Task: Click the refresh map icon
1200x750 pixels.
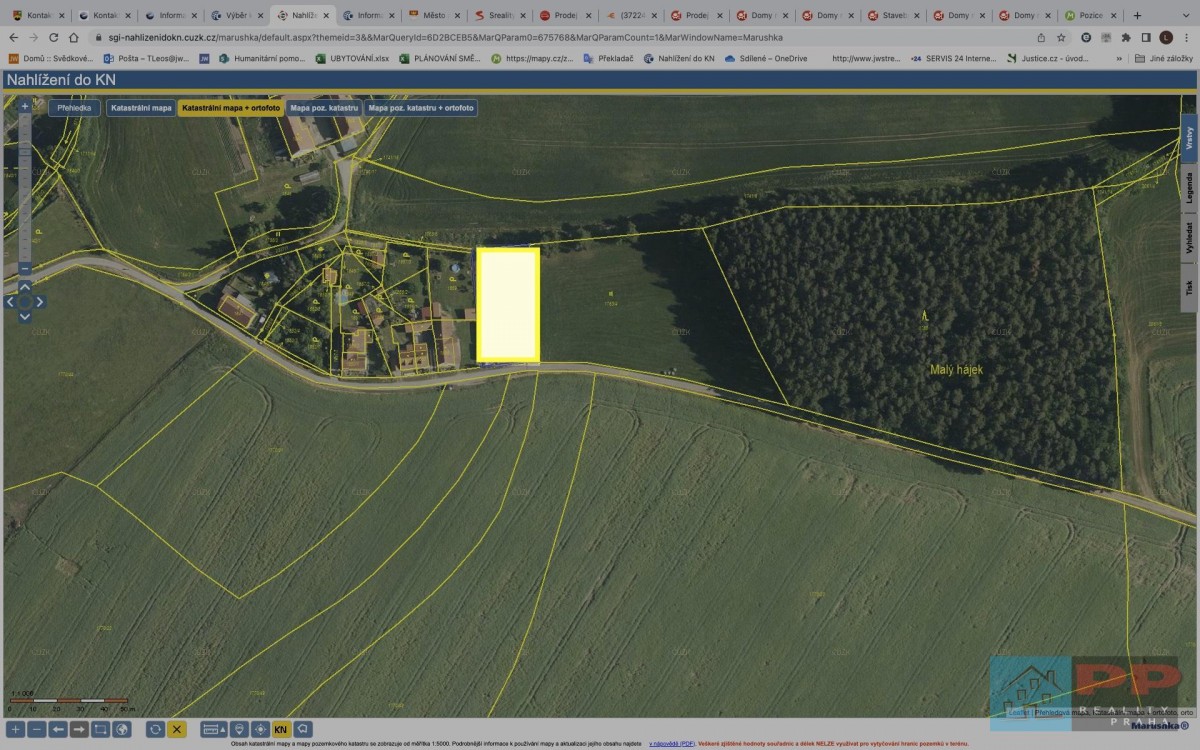Action: 155,730
